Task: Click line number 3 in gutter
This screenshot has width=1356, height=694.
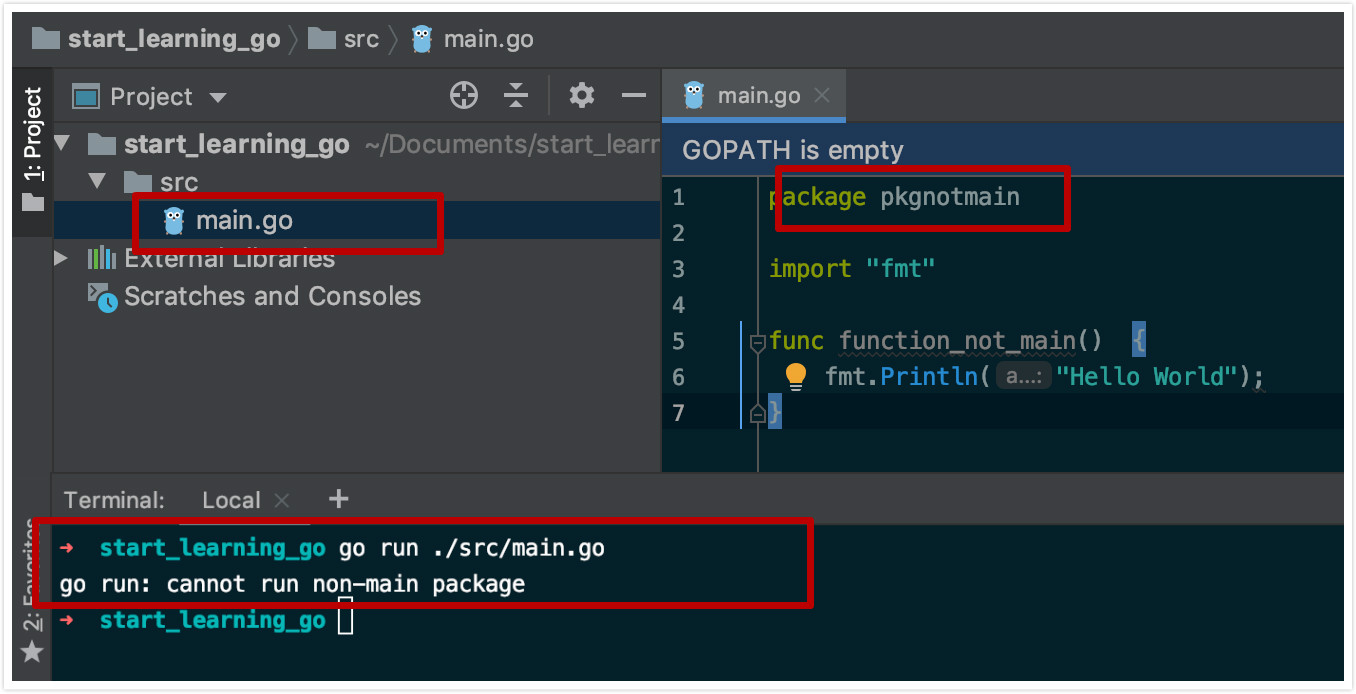Action: click(x=679, y=269)
